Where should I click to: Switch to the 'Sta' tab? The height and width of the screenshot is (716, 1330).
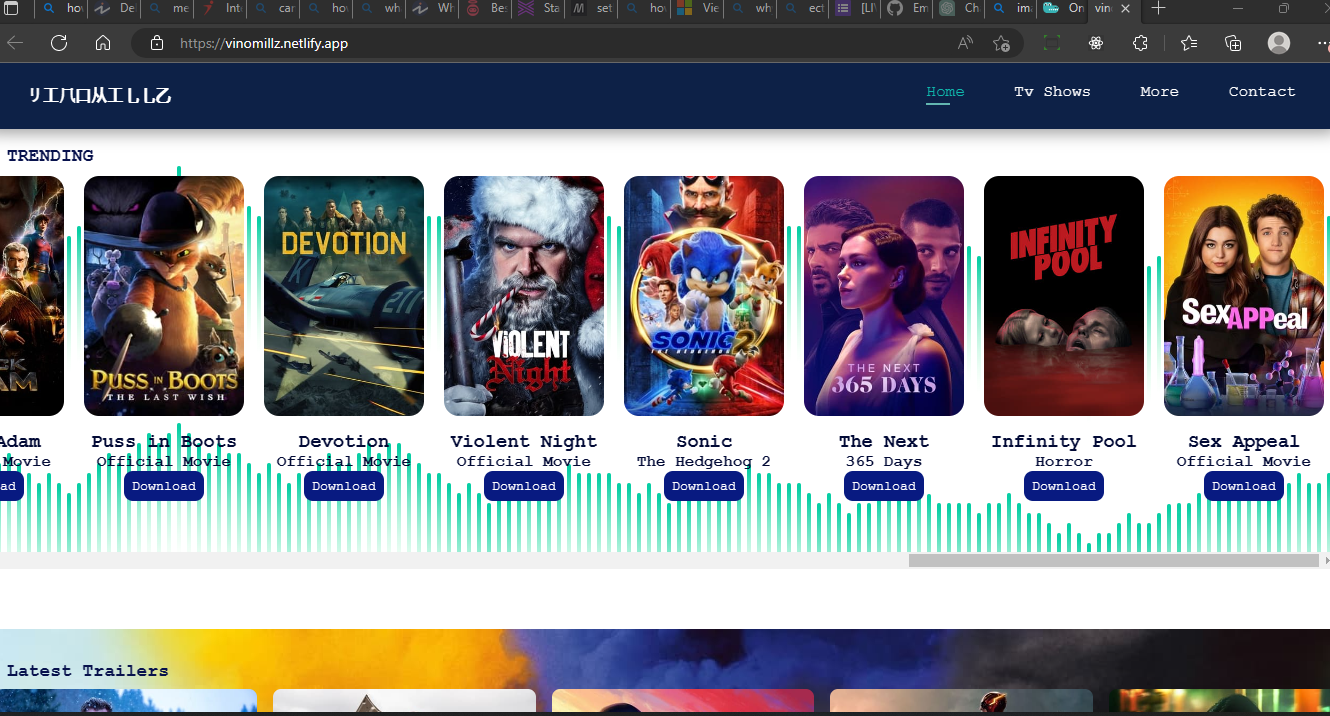[x=540, y=8]
